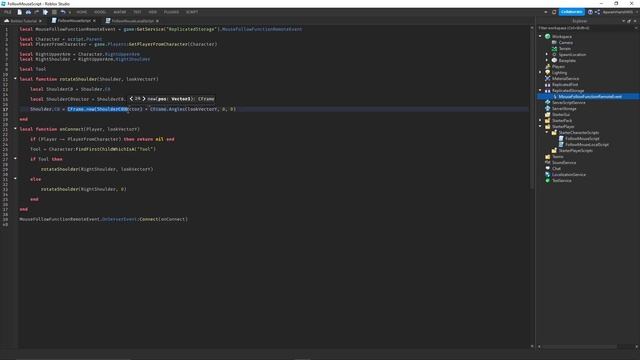Click the ServerStorage icon
The image size is (640, 360).
click(548, 109)
